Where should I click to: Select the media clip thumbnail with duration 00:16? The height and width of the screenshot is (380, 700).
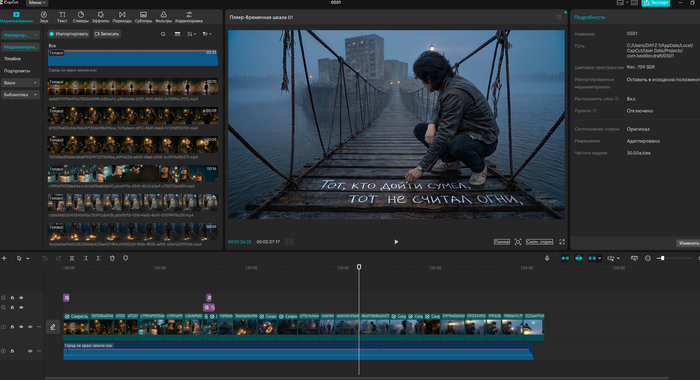point(133,174)
